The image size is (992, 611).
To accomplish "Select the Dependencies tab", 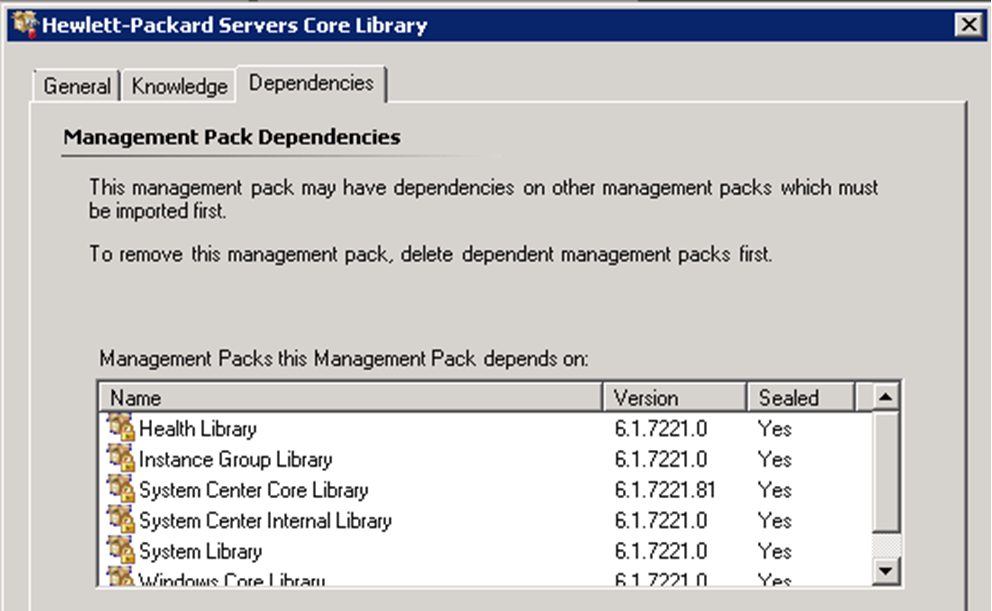I will pos(311,83).
